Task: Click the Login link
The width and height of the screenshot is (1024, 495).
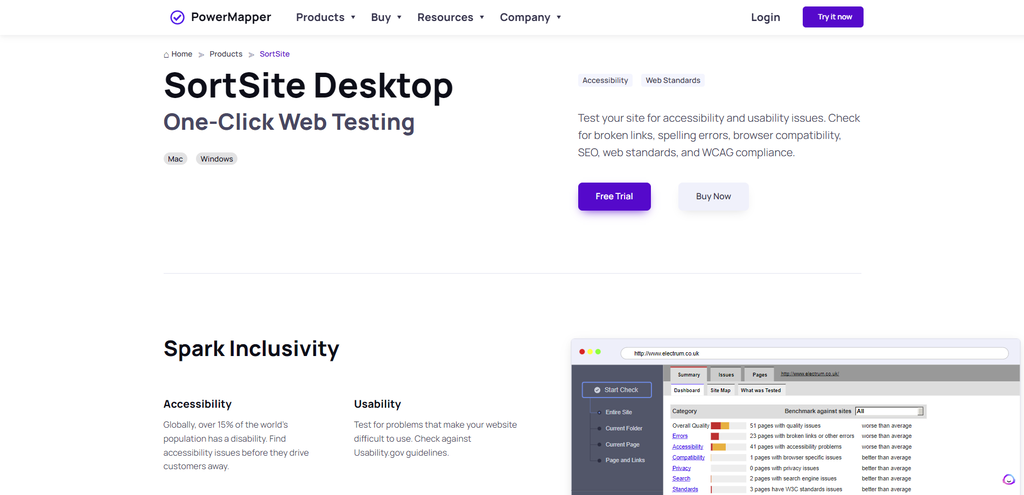Action: pos(765,18)
